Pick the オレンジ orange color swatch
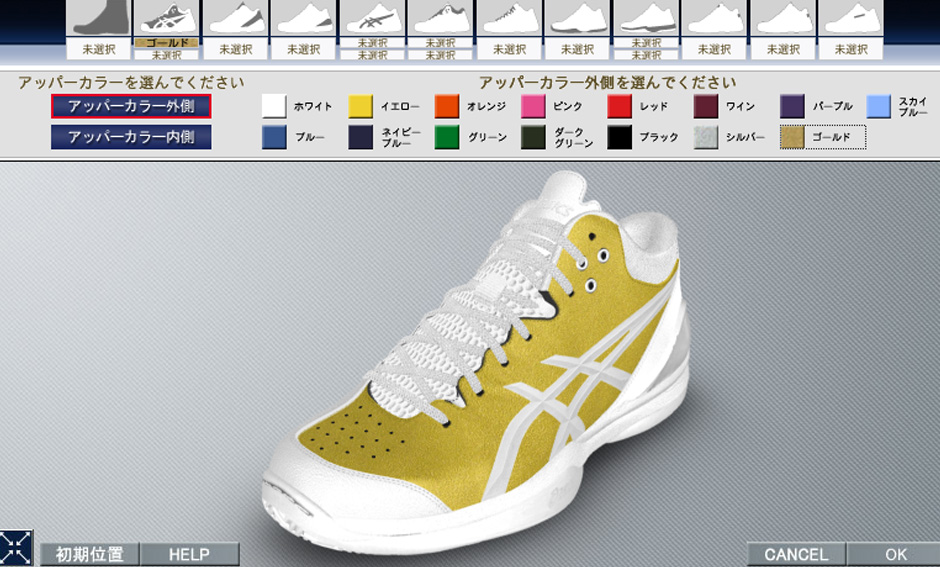Viewport: 940px width, 567px height. tap(447, 106)
